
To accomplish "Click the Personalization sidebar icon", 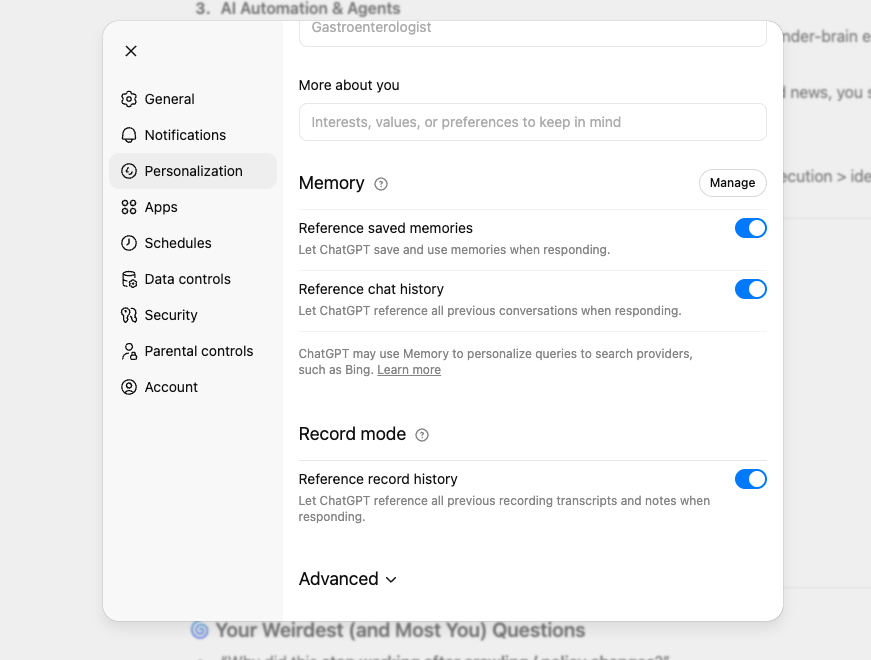I will click(129, 171).
